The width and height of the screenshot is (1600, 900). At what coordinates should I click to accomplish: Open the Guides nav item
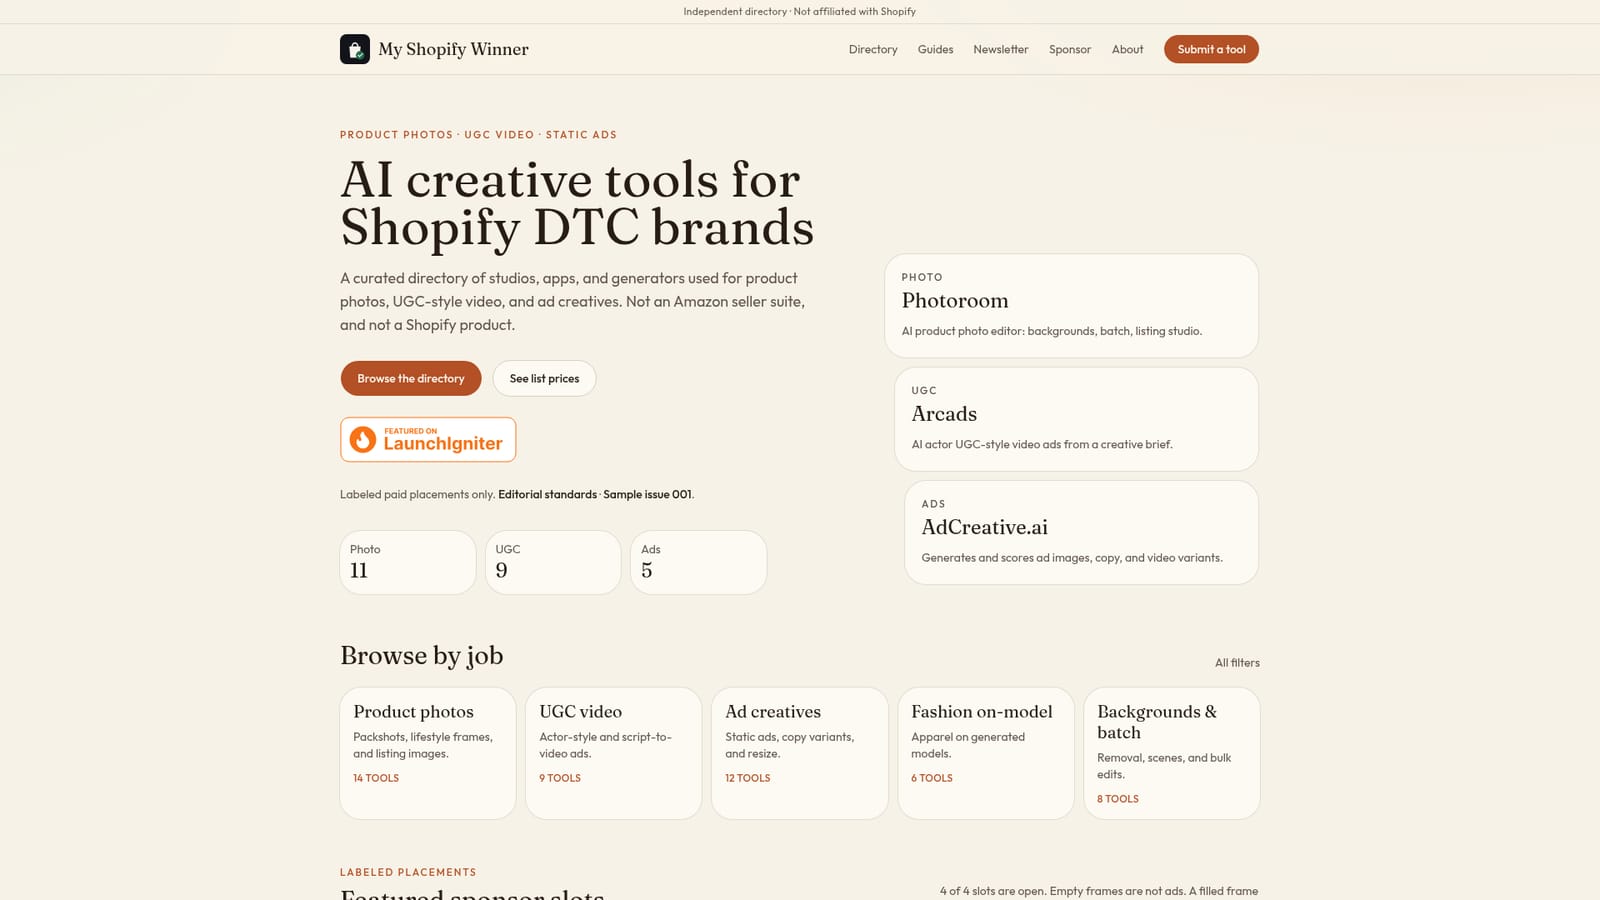(935, 49)
